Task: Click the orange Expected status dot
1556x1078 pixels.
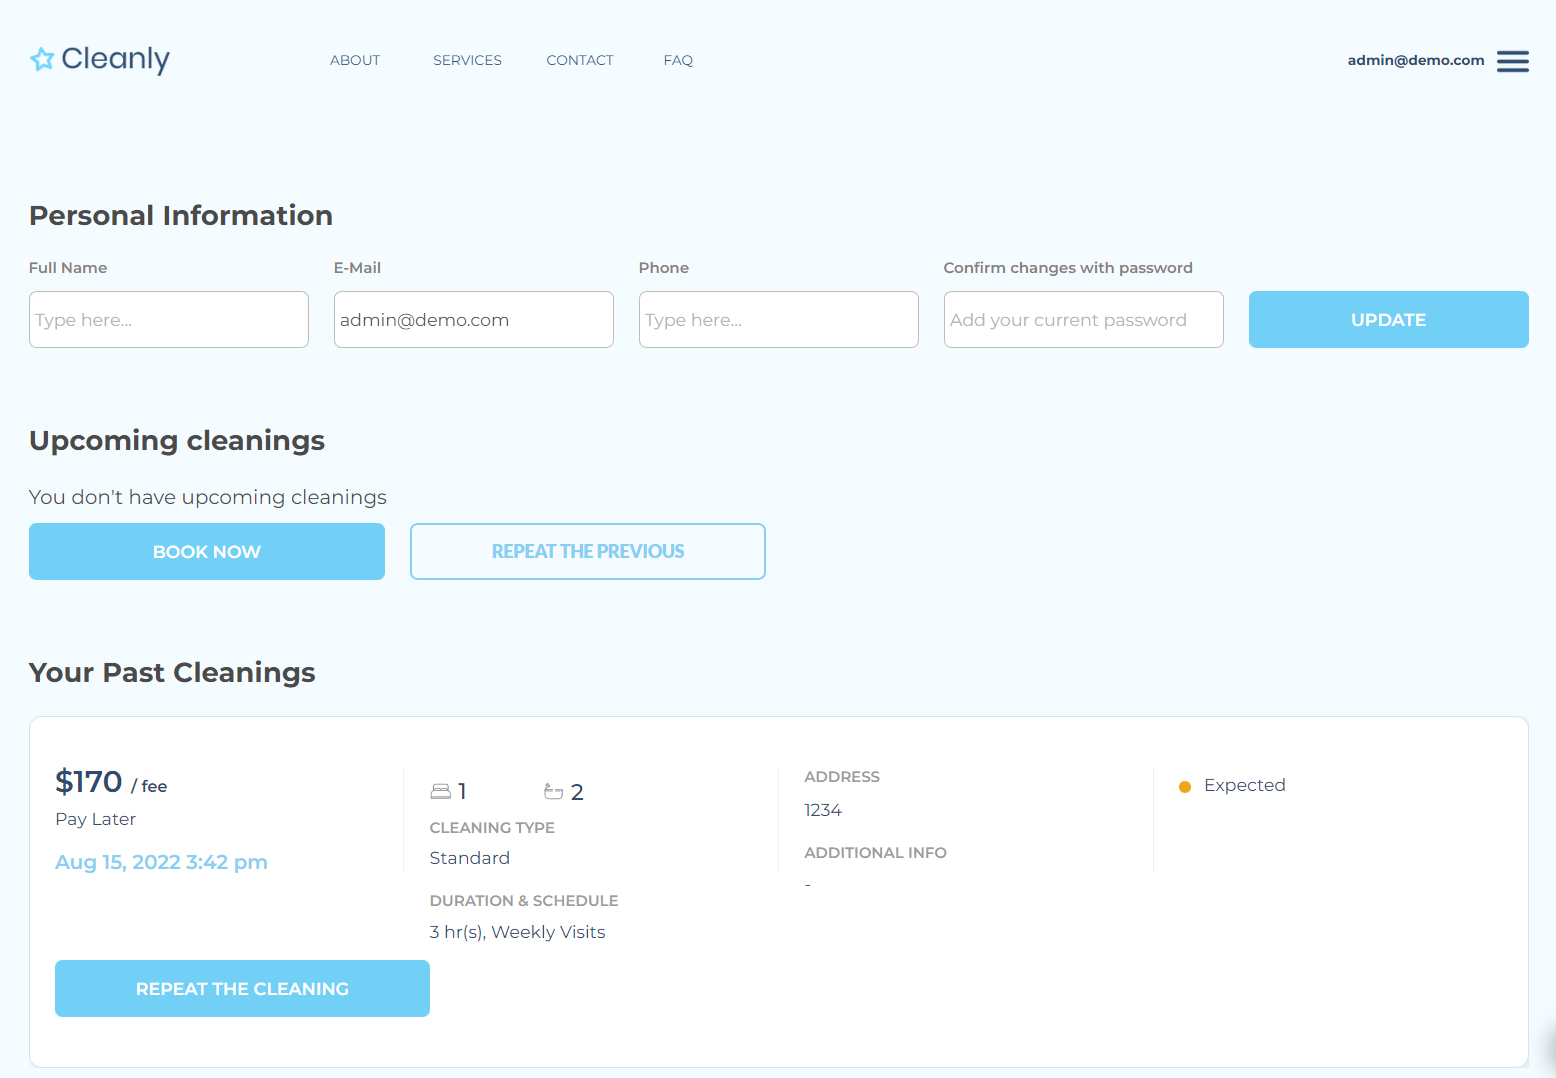Action: (1185, 787)
